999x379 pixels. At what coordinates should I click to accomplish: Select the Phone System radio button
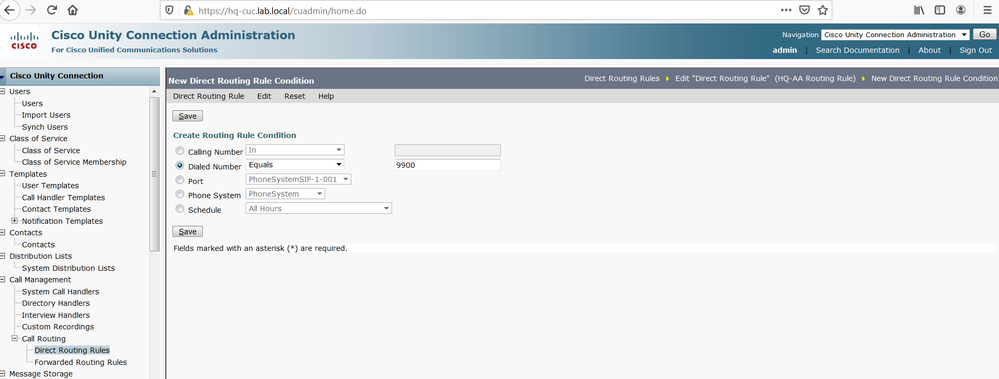tap(180, 194)
